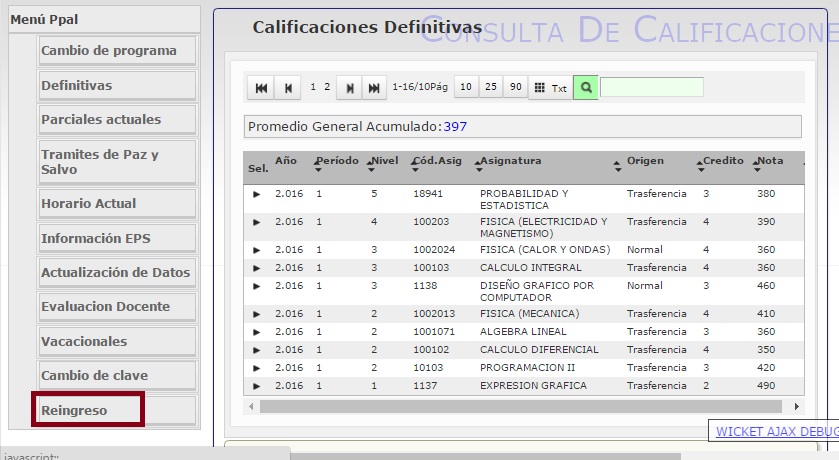This screenshot has width=839, height=460.
Task: Go to next page of results
Action: coord(349,88)
